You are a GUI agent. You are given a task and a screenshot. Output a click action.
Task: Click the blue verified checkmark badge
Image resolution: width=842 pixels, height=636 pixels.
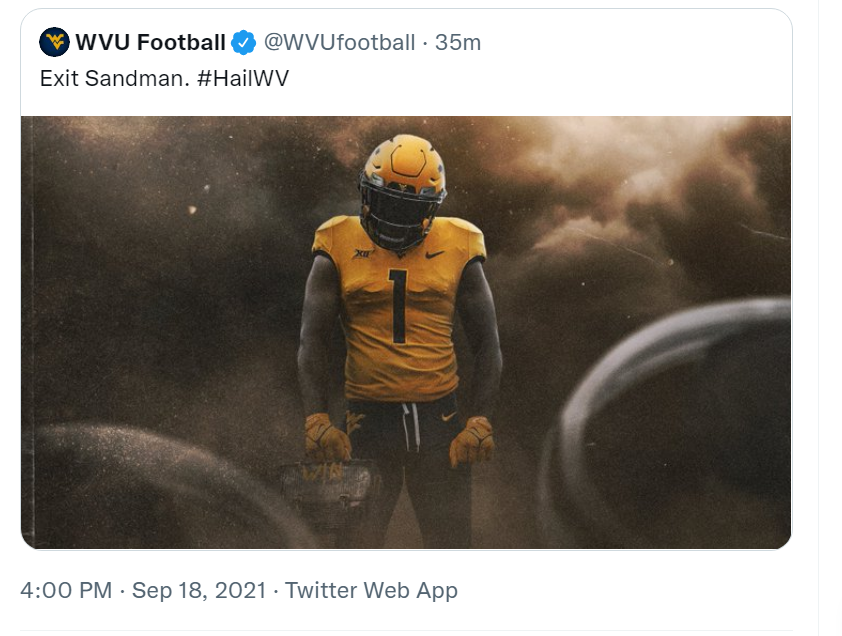[243, 42]
